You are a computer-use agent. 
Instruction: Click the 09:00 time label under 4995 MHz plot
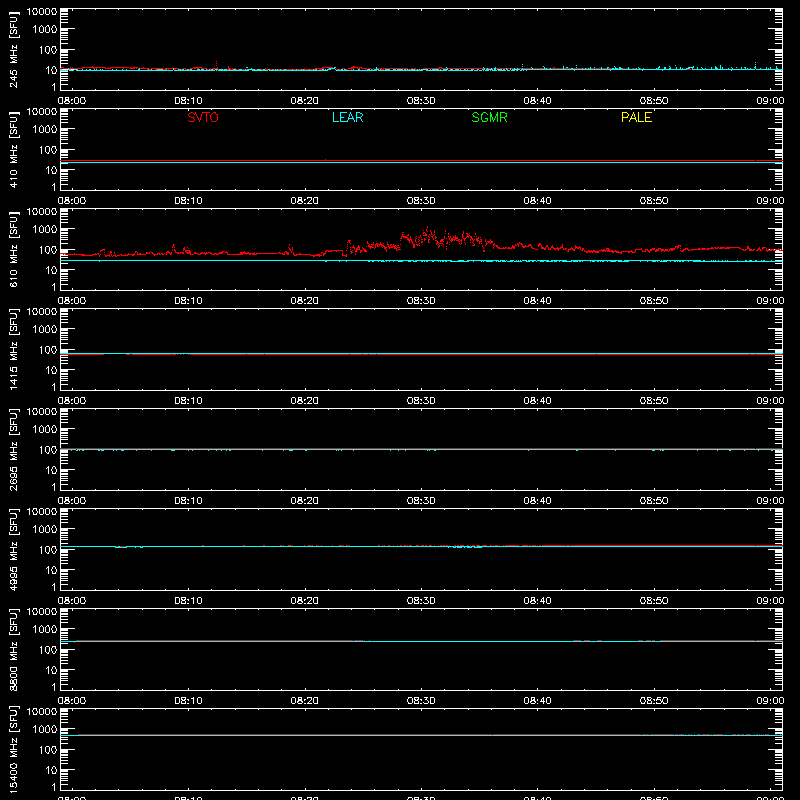770,601
